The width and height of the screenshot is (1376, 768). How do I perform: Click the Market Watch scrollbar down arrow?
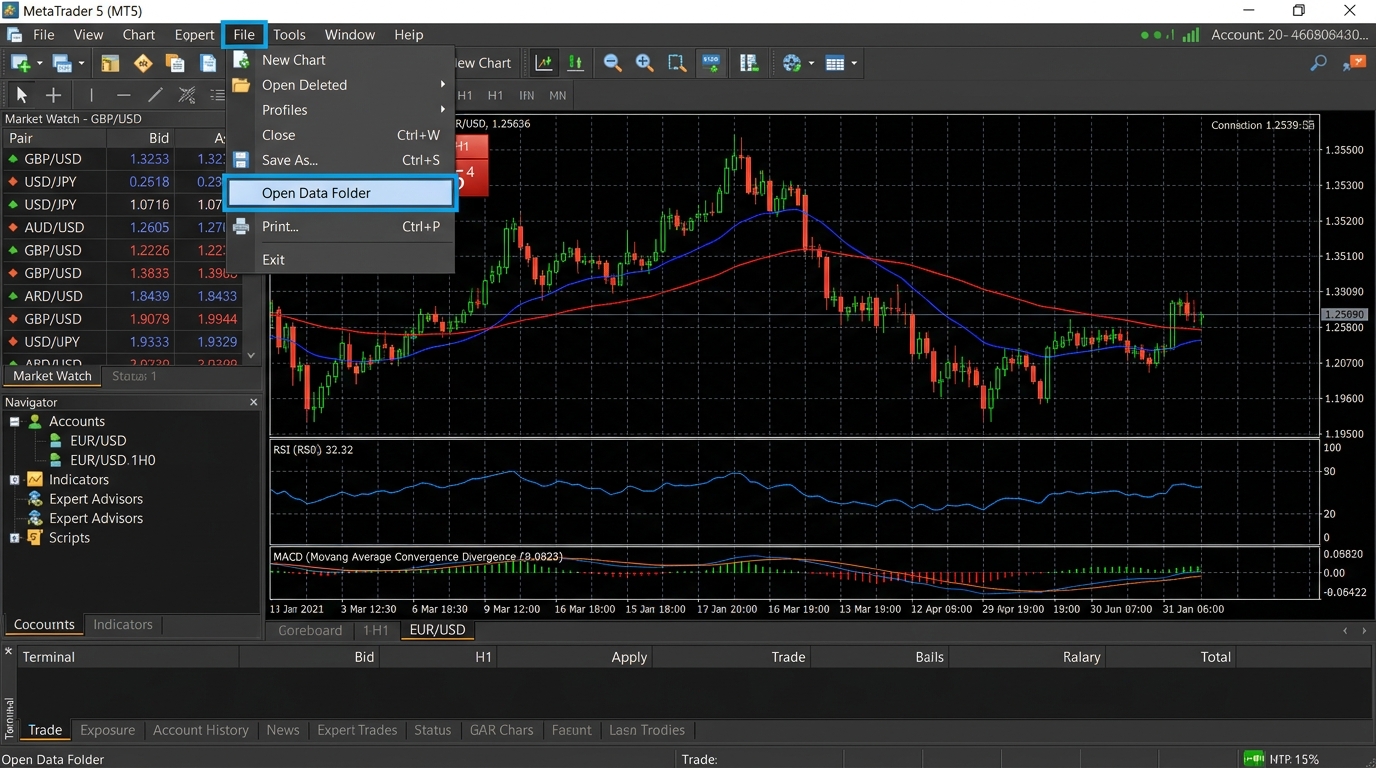(x=251, y=355)
